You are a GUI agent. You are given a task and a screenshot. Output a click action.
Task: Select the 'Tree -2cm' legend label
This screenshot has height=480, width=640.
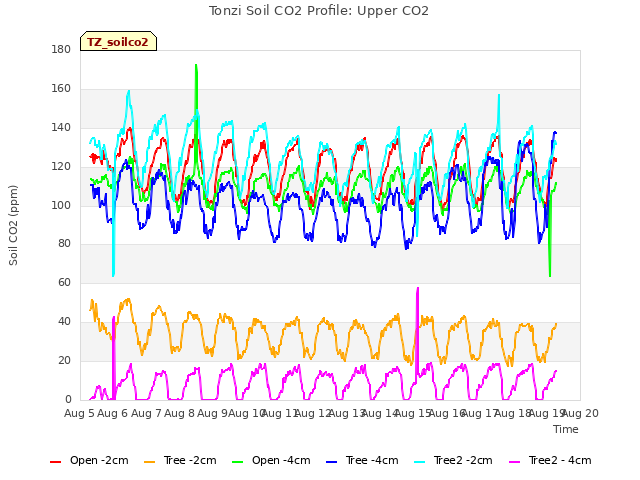[190, 460]
